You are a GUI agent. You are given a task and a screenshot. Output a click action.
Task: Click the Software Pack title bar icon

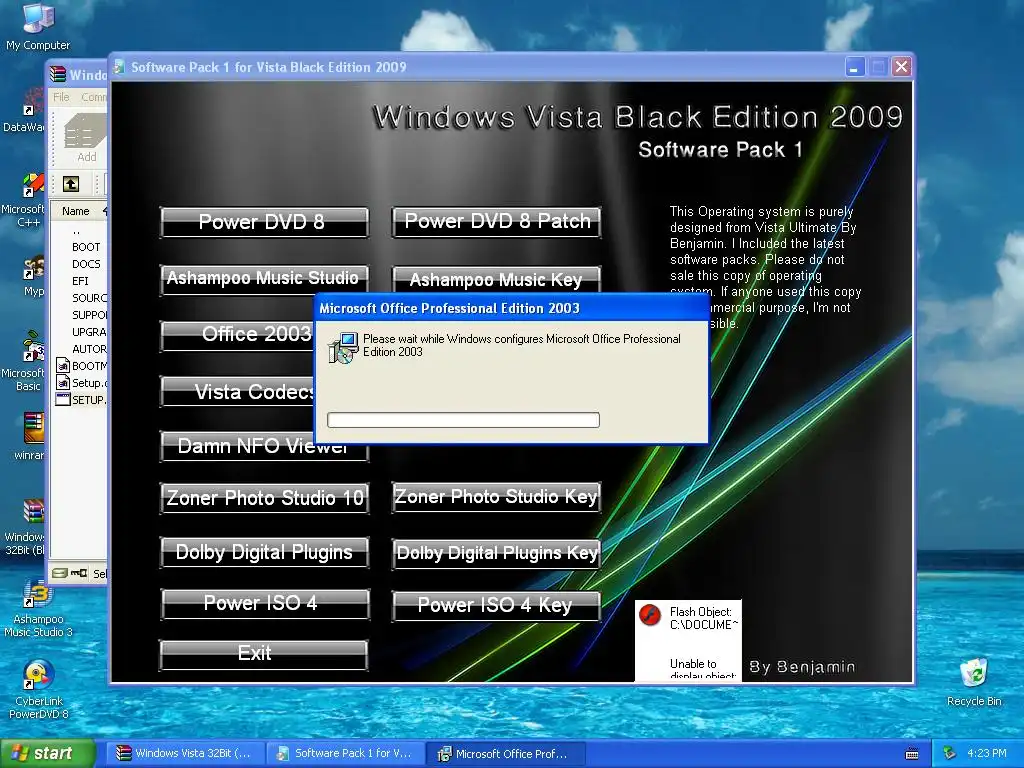tap(119, 67)
